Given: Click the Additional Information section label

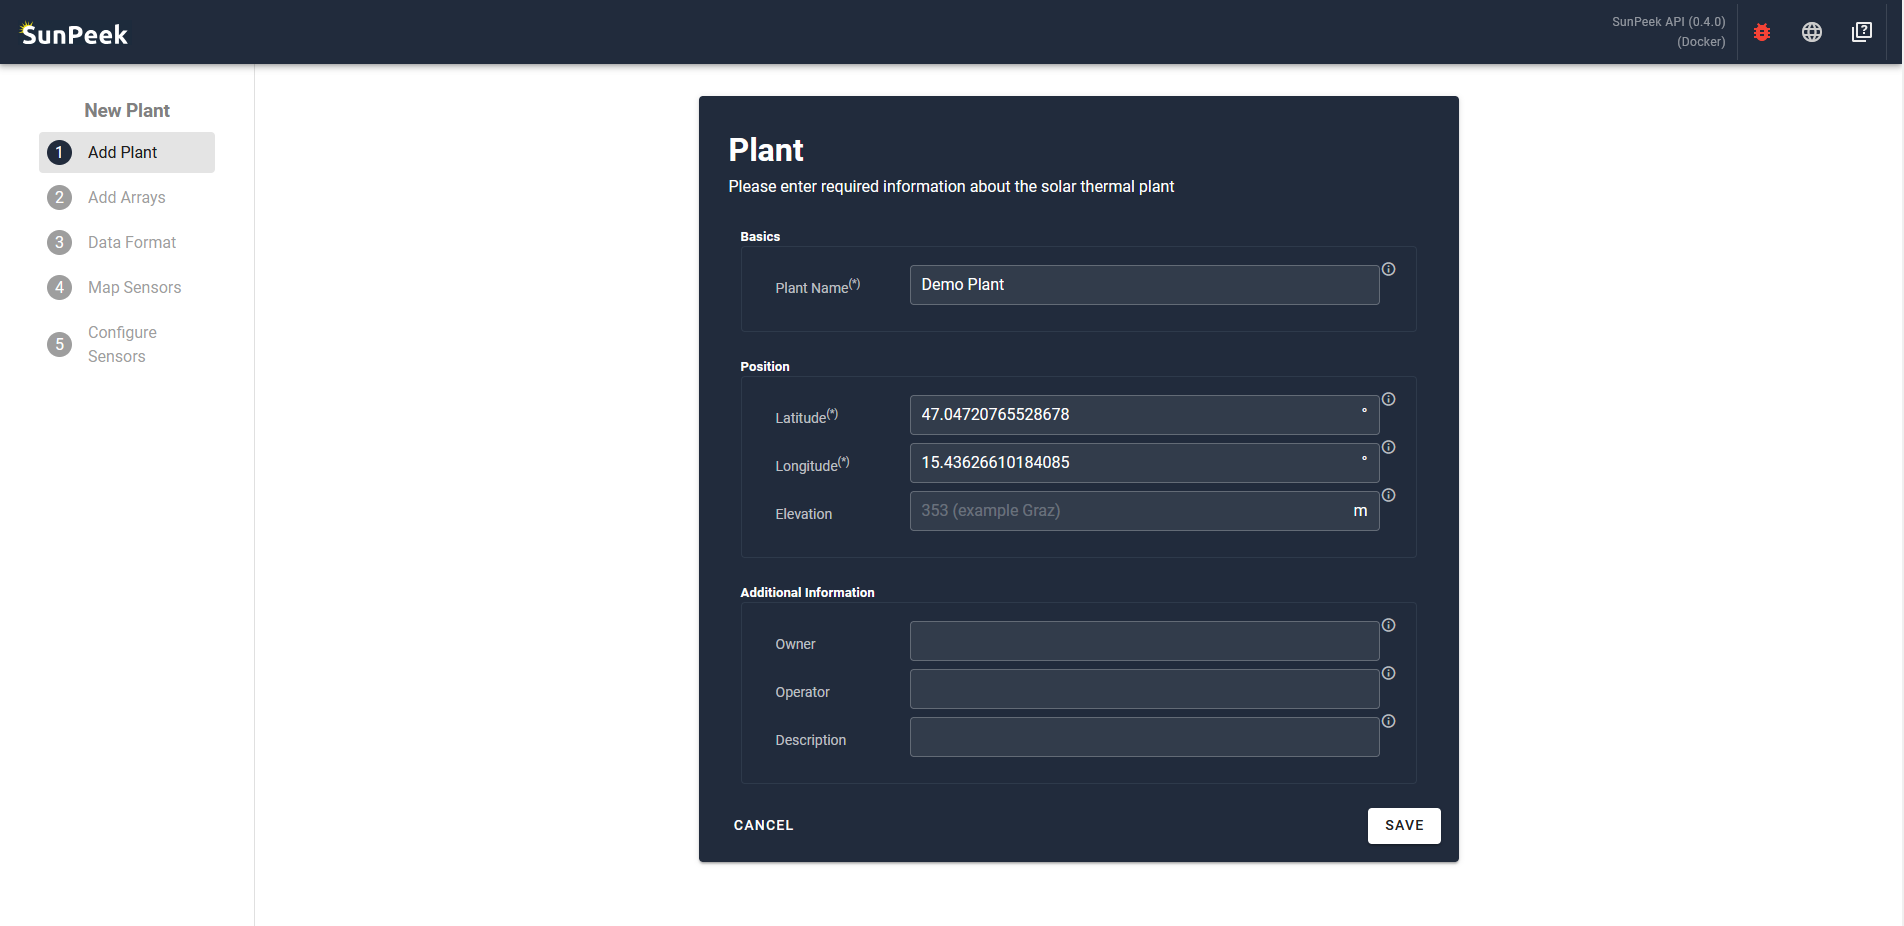Looking at the screenshot, I should (807, 593).
